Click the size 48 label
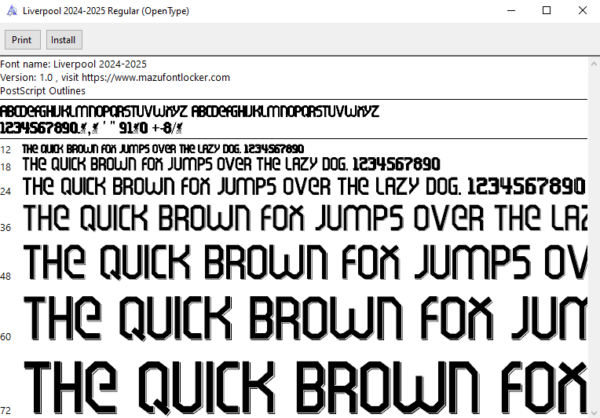This screenshot has width=600, height=418. [6, 276]
